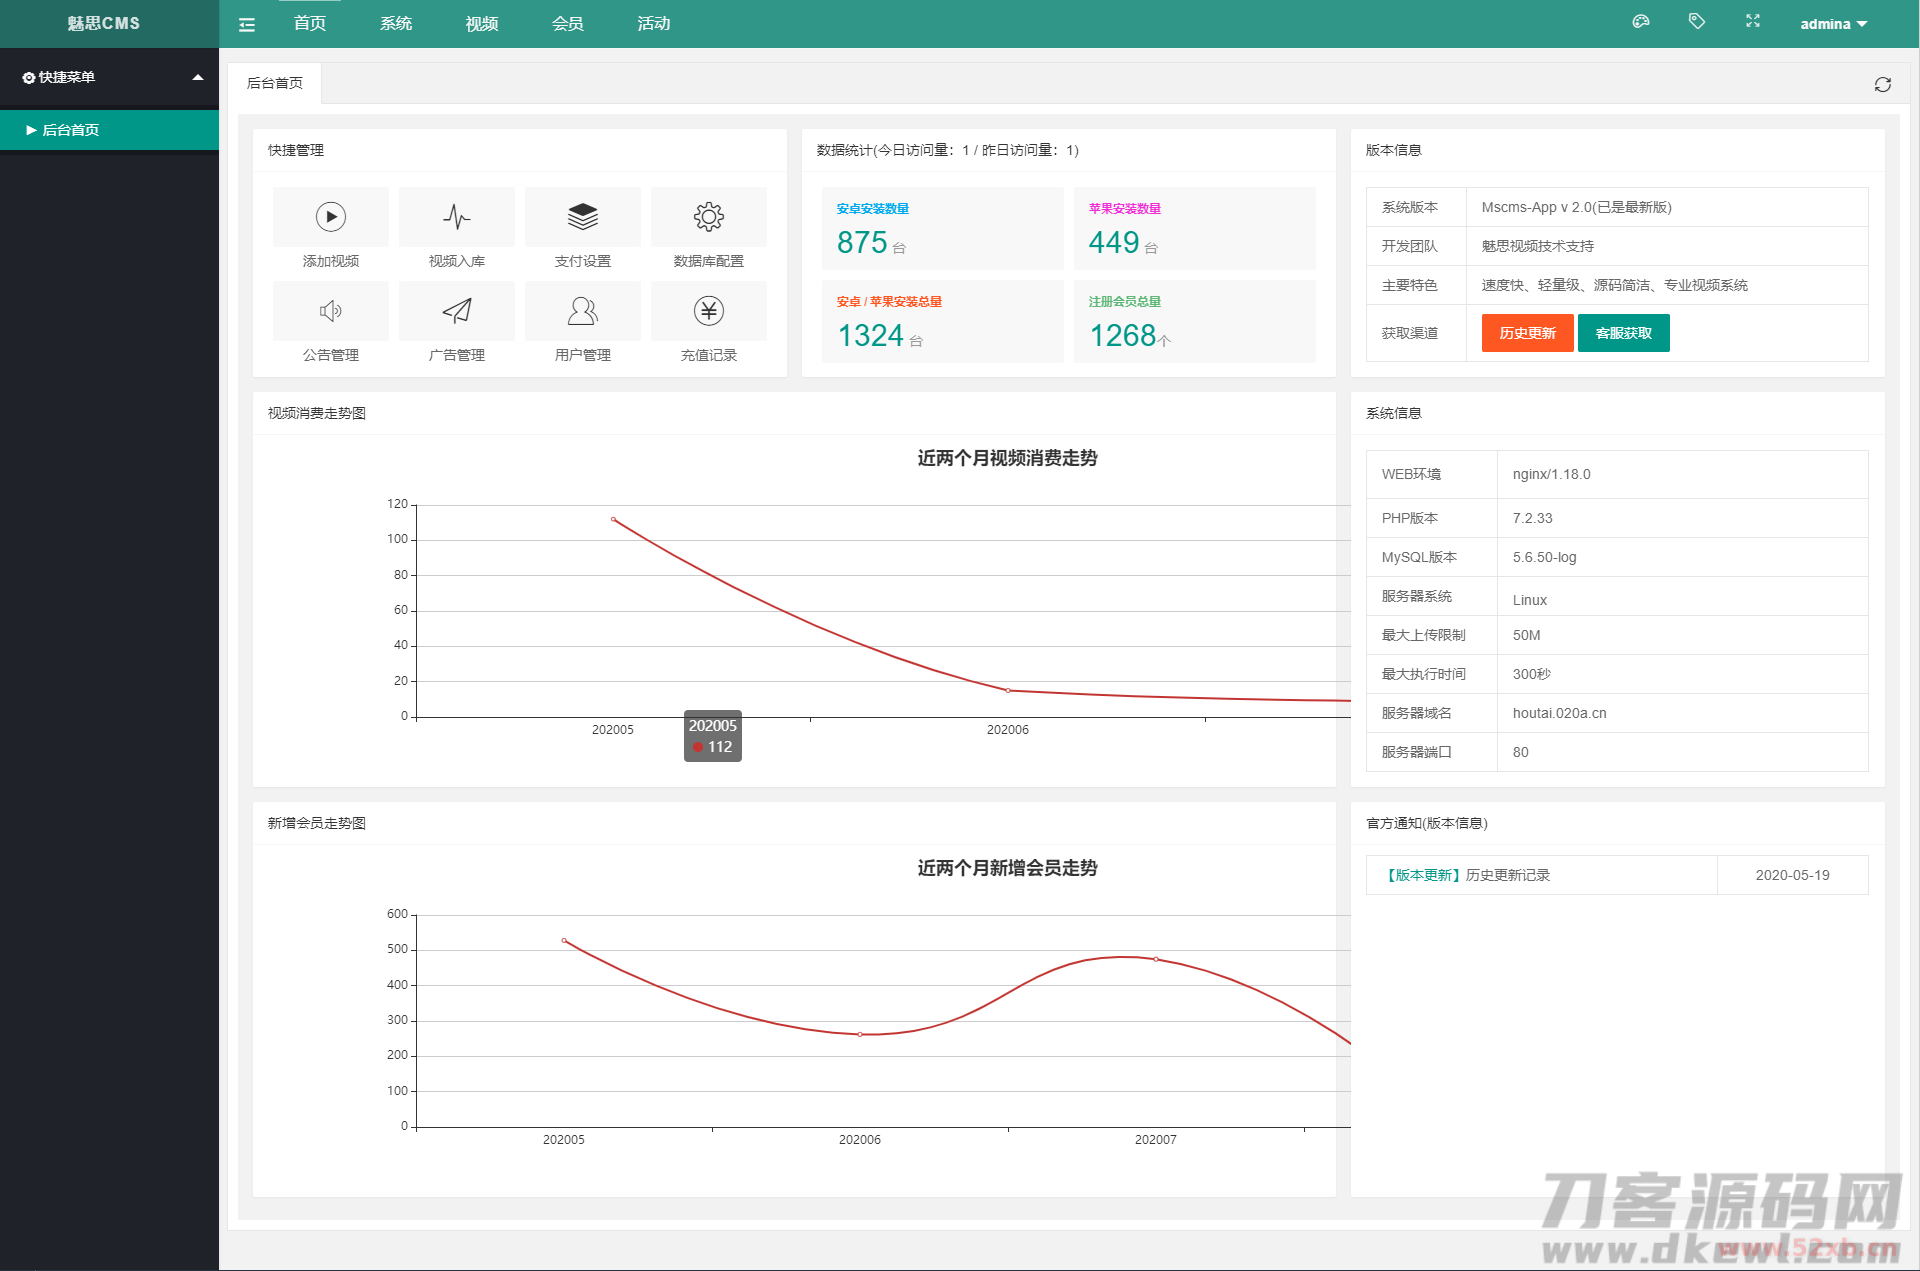Viewport: 1920px width, 1271px height.
Task: Open ad management paper plane icon
Action: 457,311
